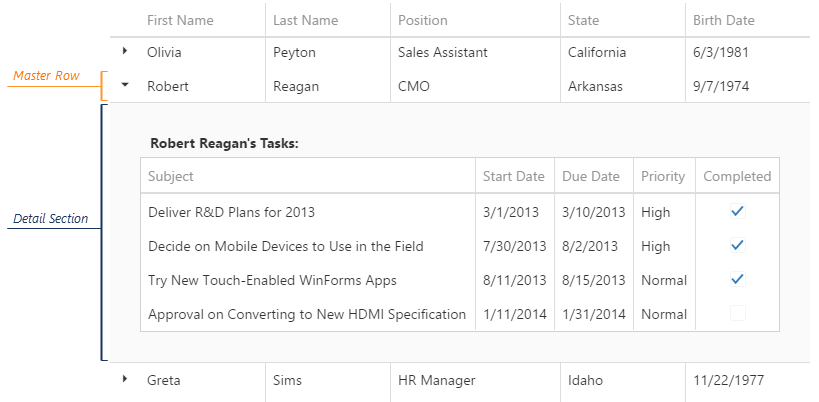Collapse Robert Reagan's detail section

125,85
